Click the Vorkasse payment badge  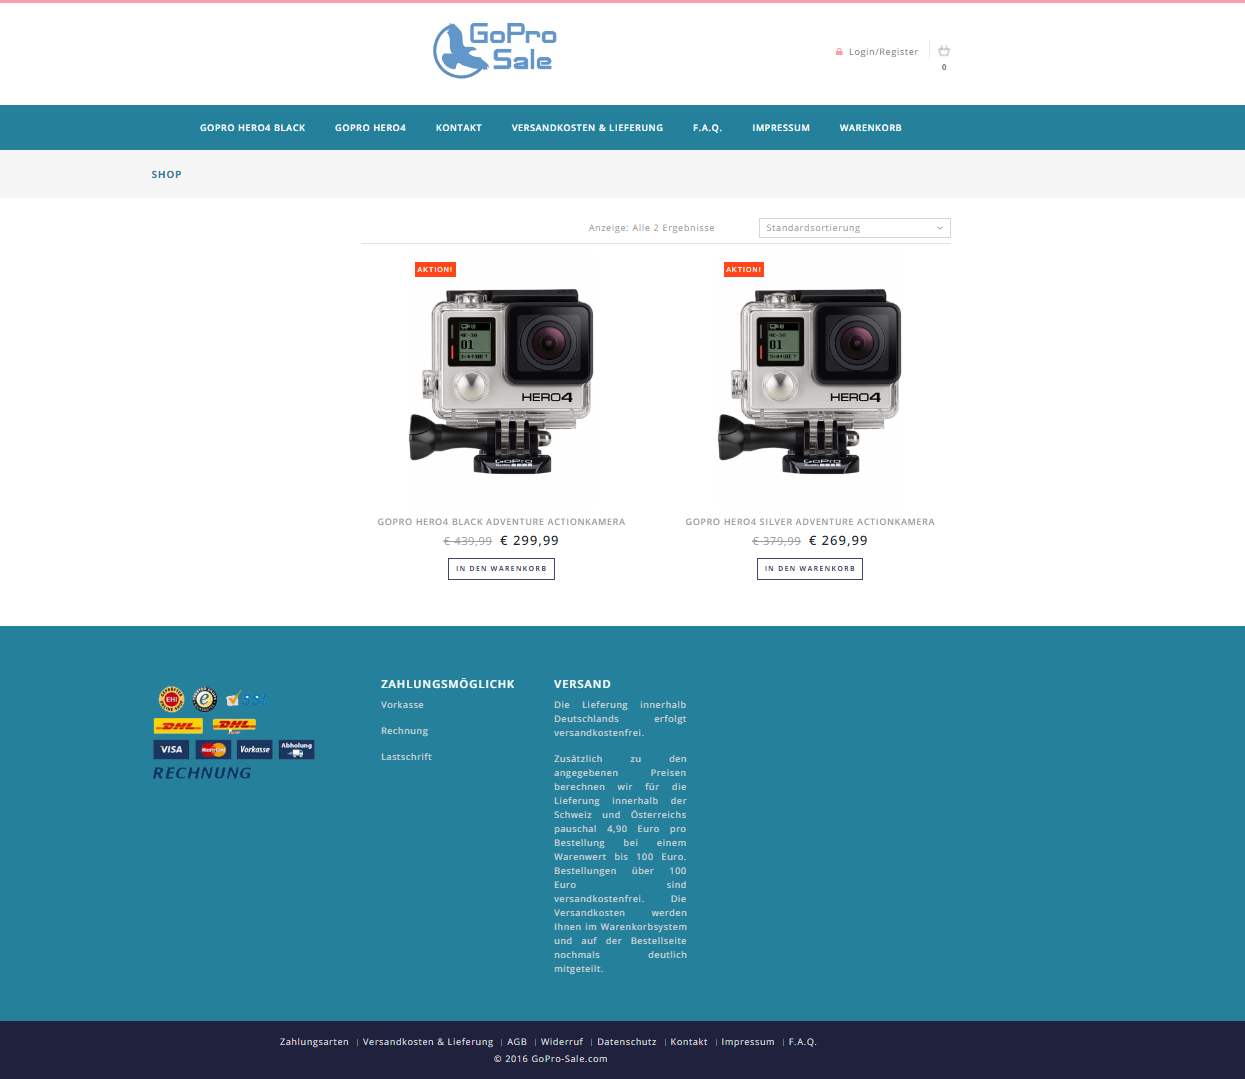click(x=255, y=749)
